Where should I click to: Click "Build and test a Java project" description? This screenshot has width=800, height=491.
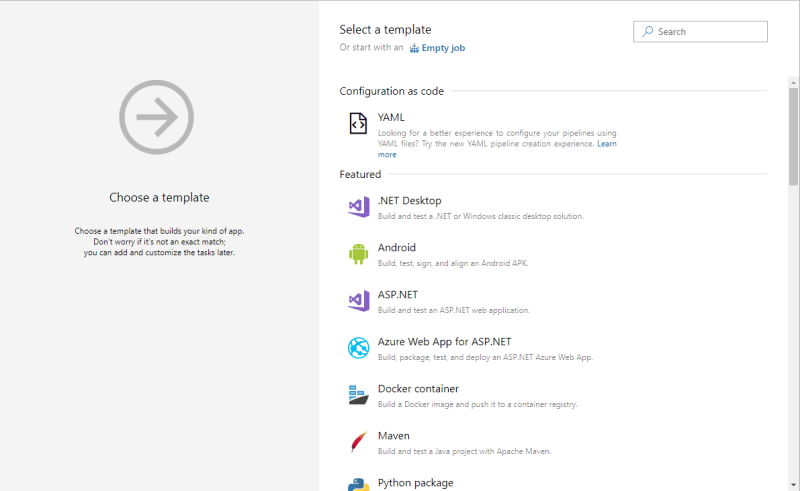tap(464, 451)
